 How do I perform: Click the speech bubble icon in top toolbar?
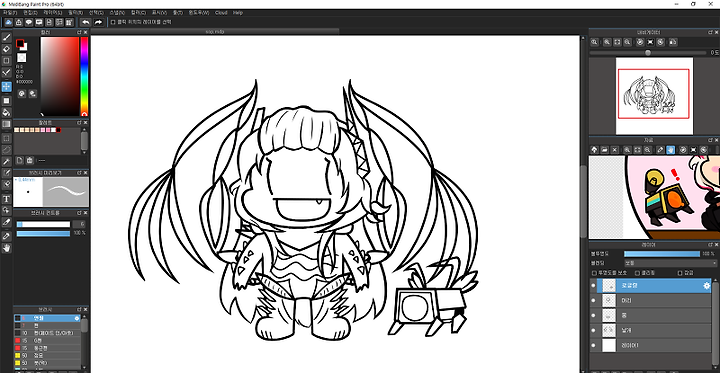click(28, 22)
